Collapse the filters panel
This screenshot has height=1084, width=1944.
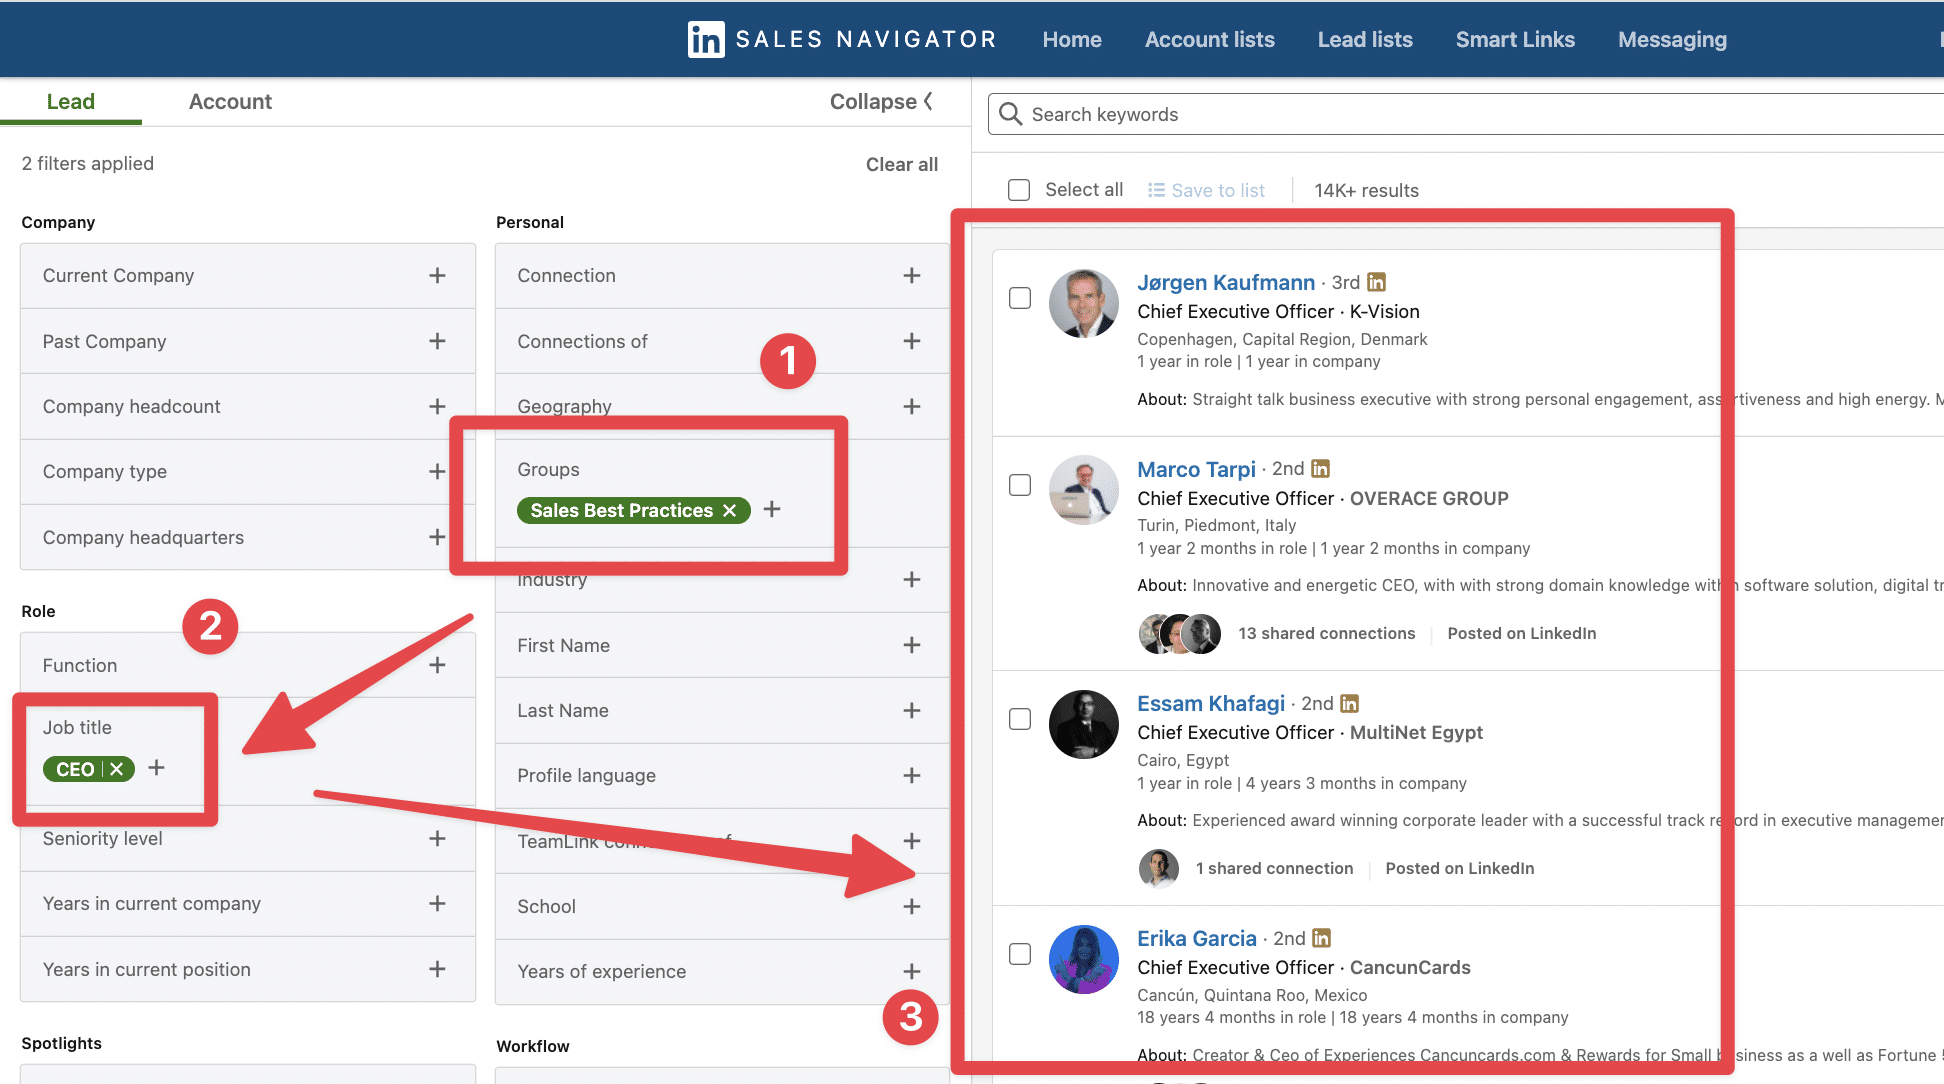pos(881,102)
